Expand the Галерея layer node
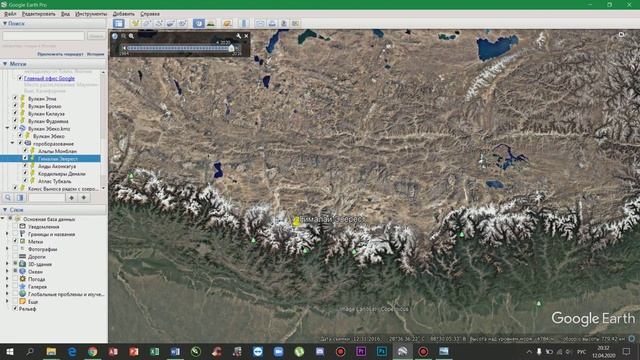 tap(7, 286)
